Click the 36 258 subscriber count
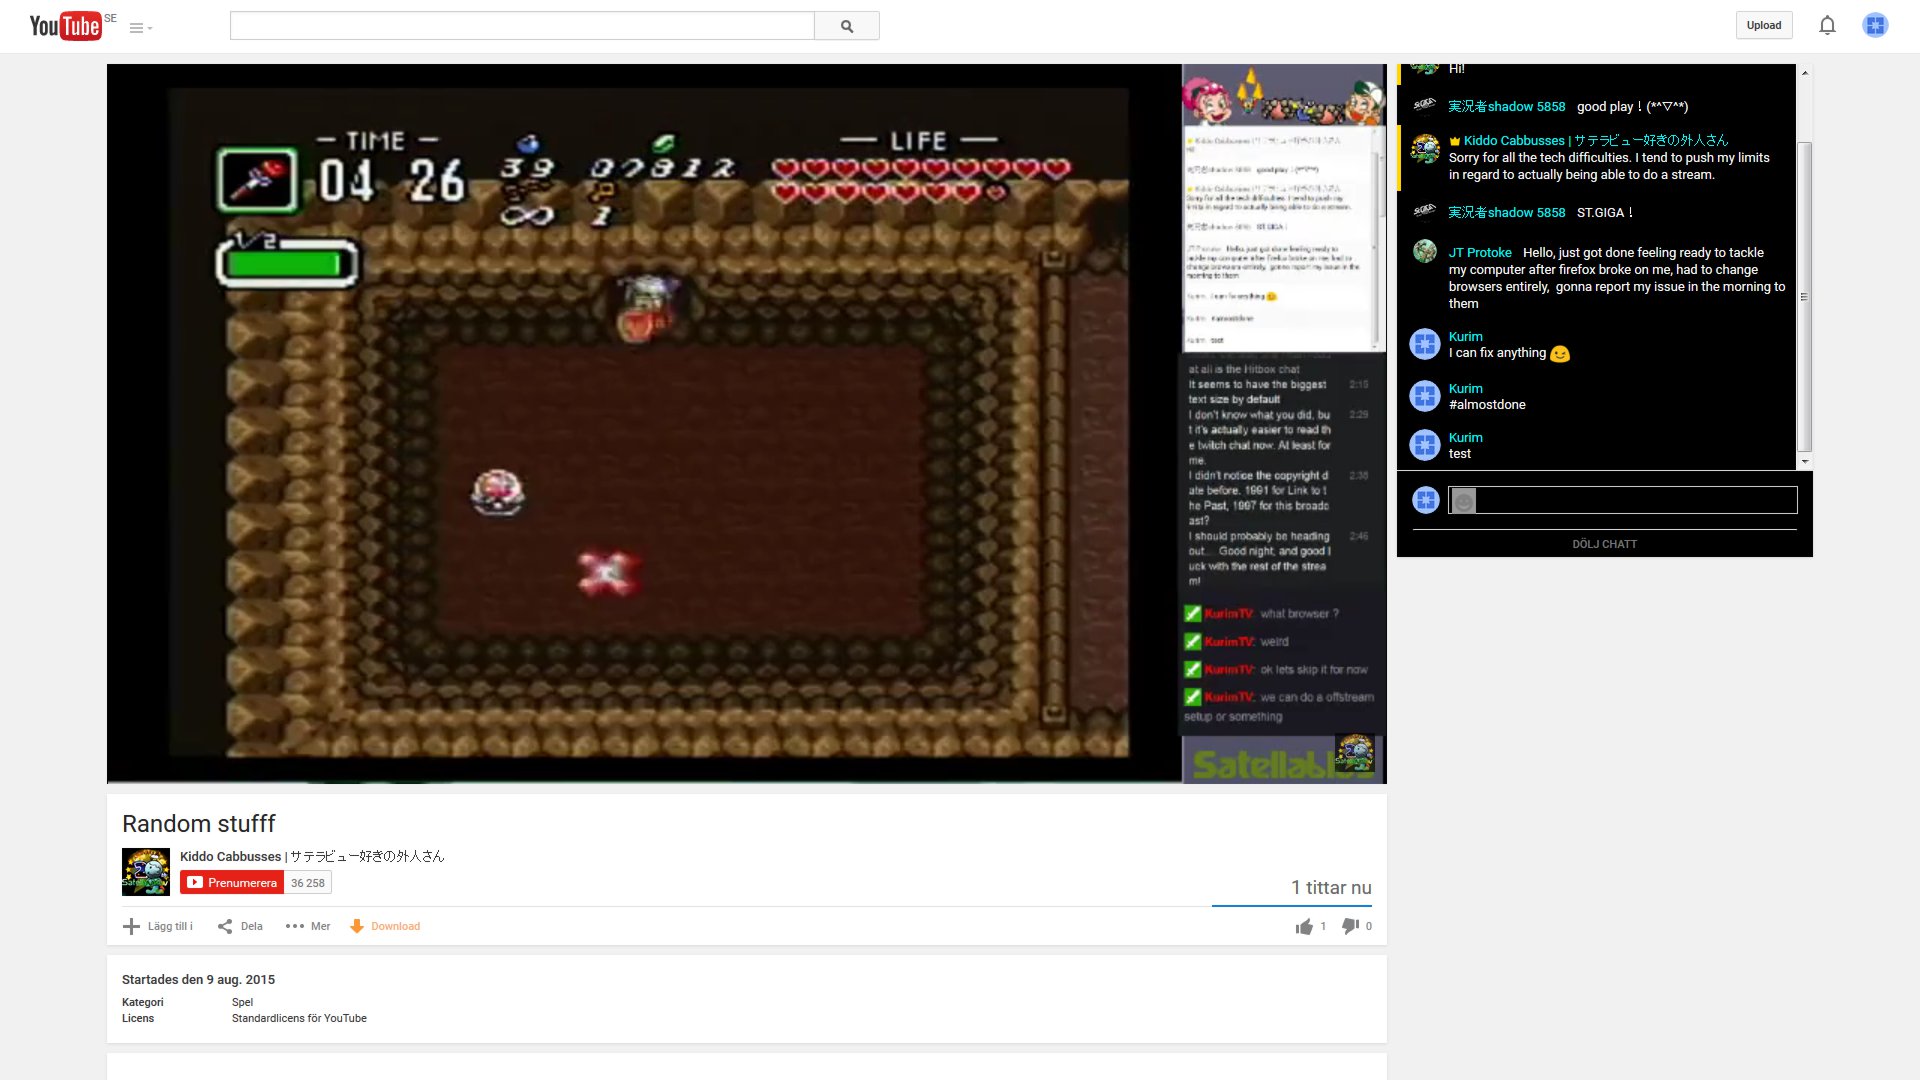This screenshot has height=1080, width=1920. click(x=308, y=883)
